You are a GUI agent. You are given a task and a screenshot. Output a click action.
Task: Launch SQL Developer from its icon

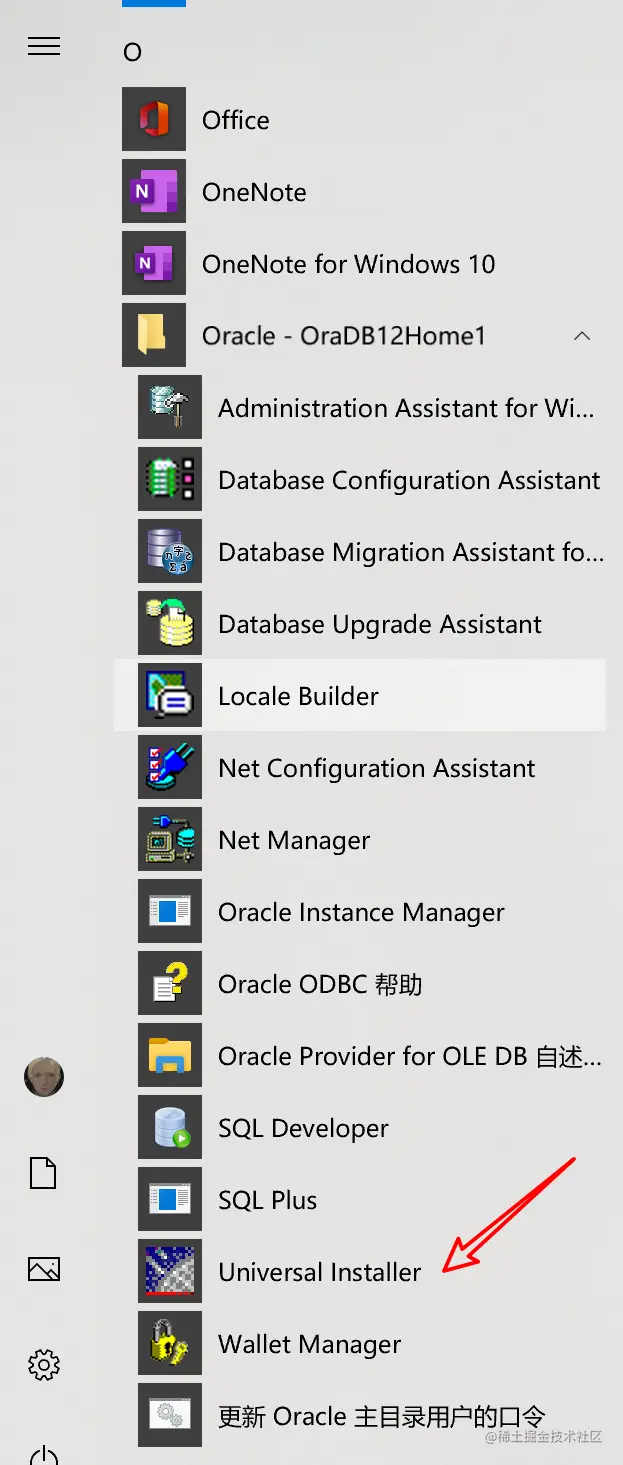coord(170,1128)
